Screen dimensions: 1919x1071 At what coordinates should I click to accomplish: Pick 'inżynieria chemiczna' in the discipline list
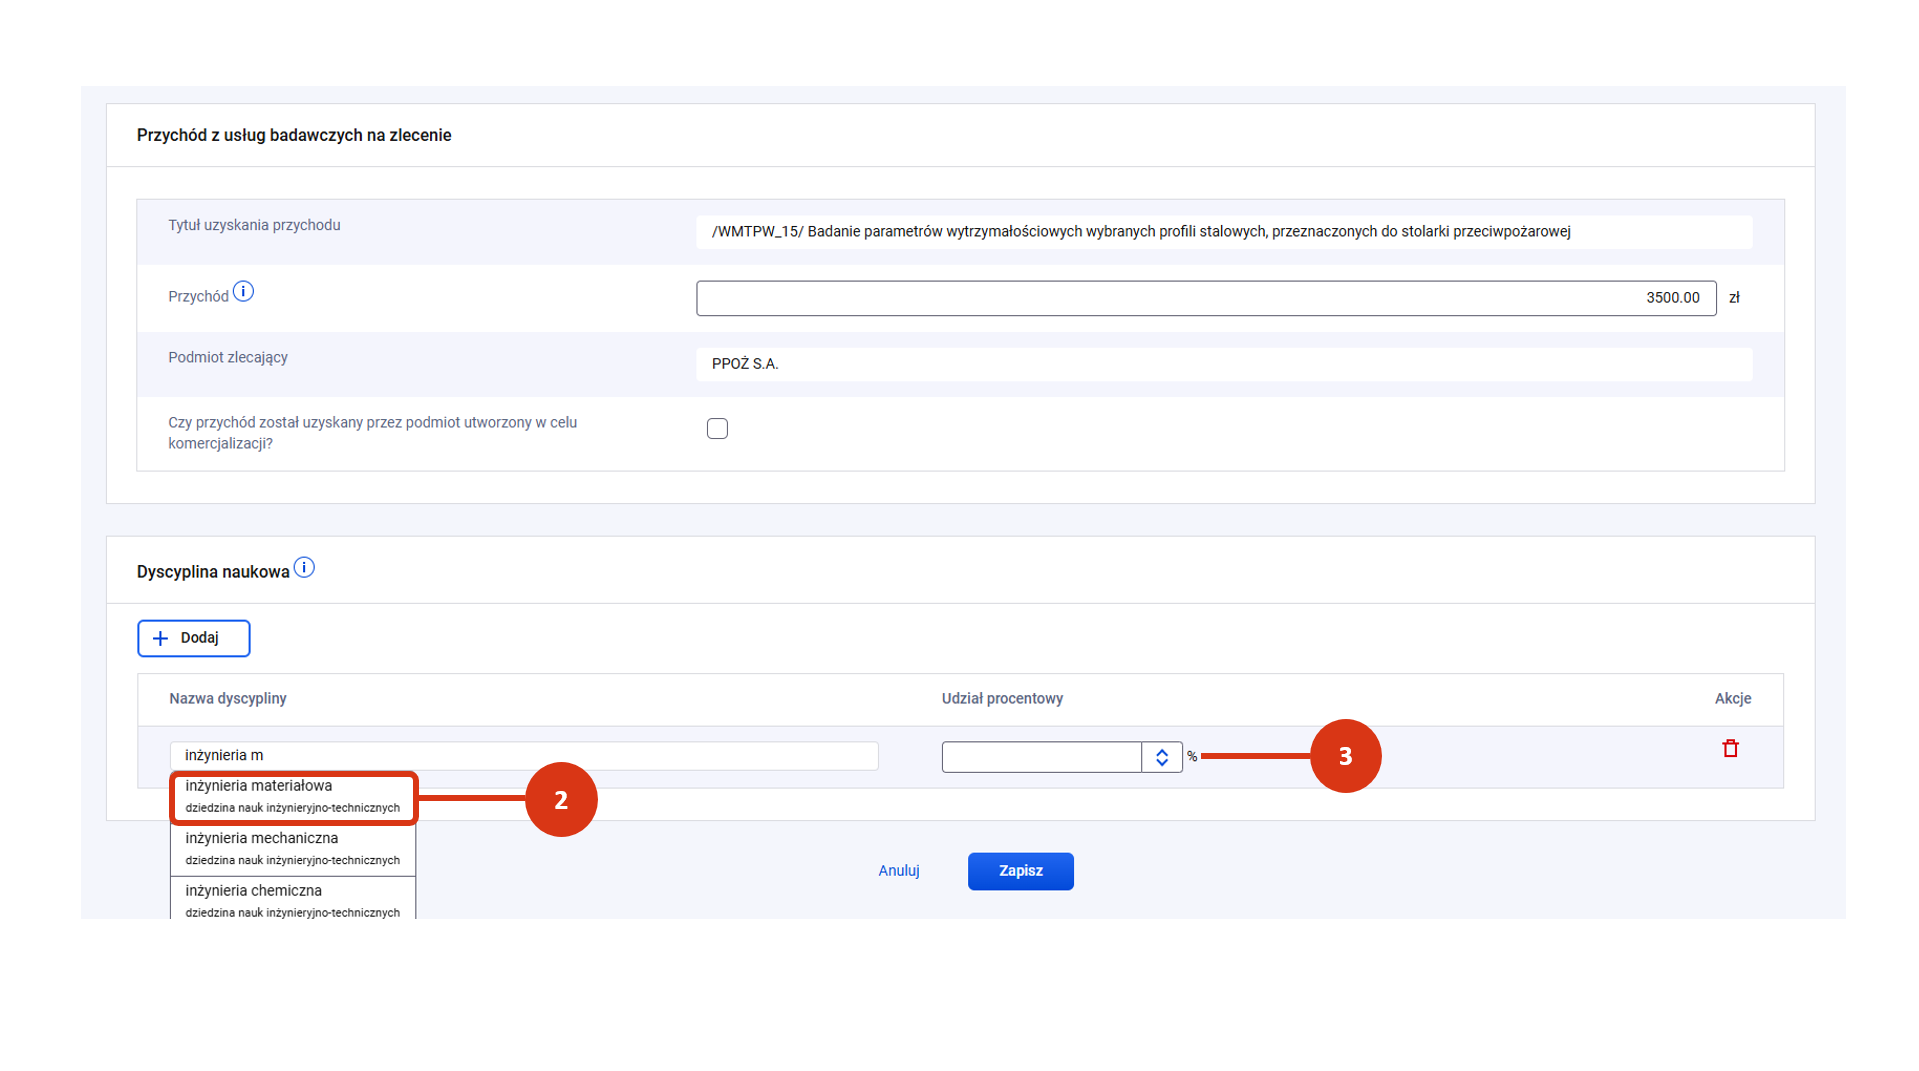tap(293, 900)
